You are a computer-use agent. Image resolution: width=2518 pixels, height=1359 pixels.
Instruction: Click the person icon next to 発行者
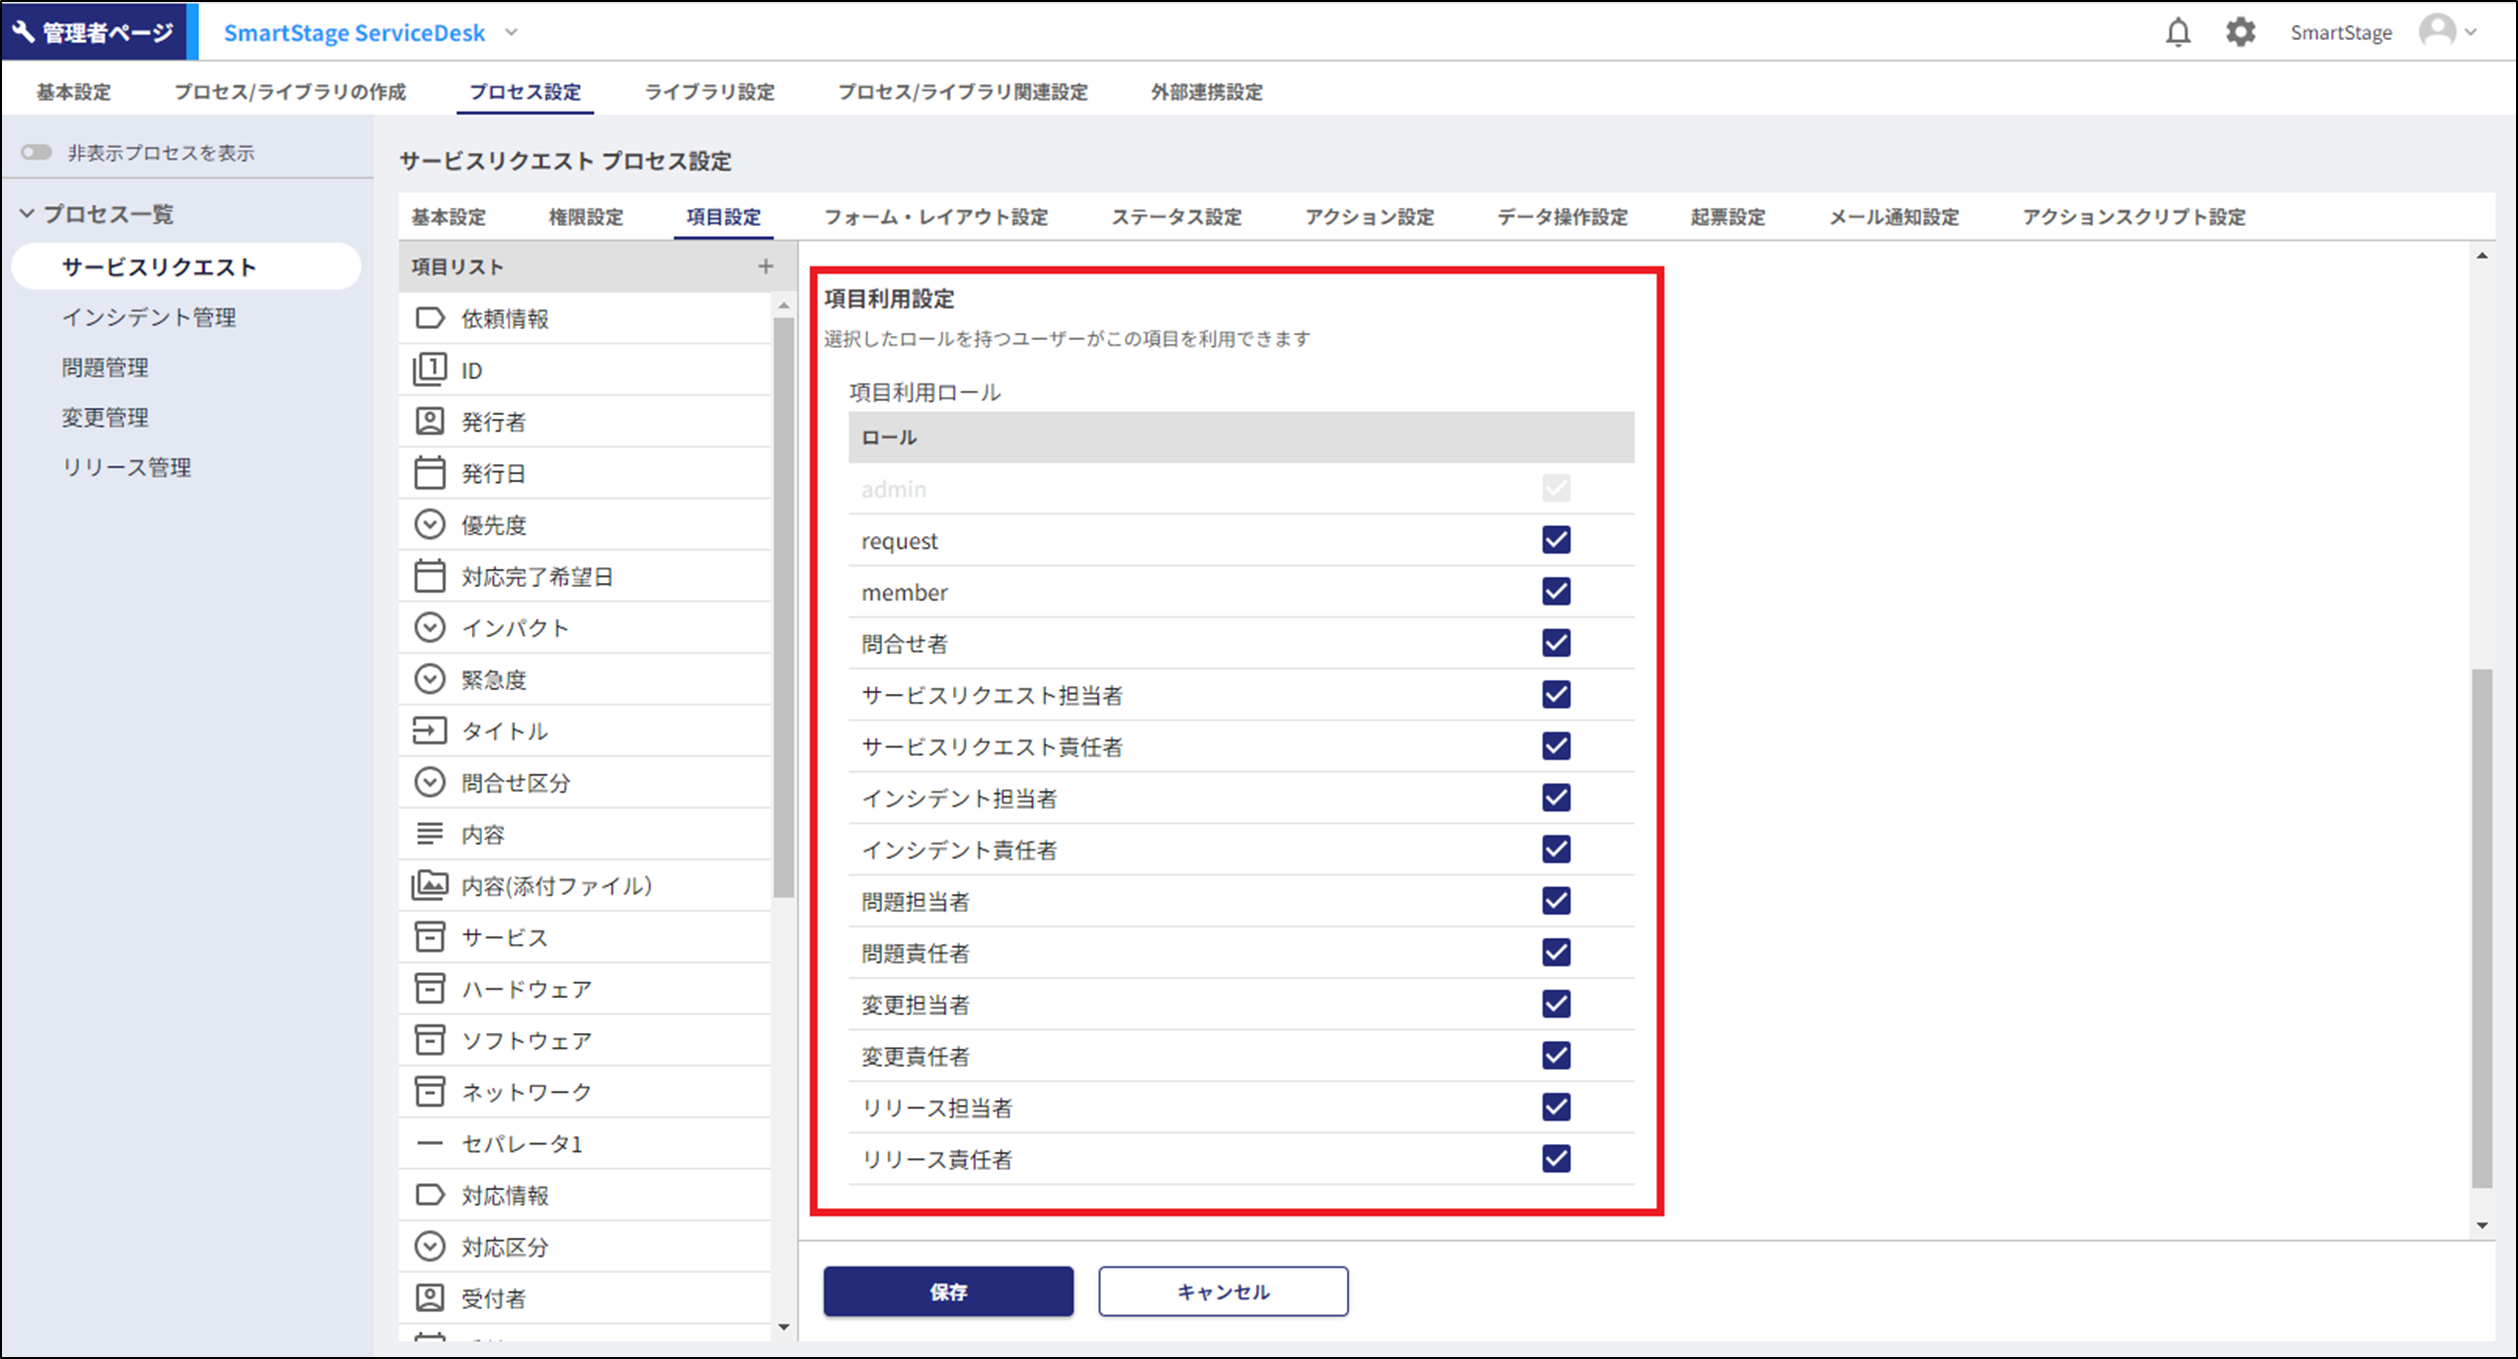coord(430,421)
